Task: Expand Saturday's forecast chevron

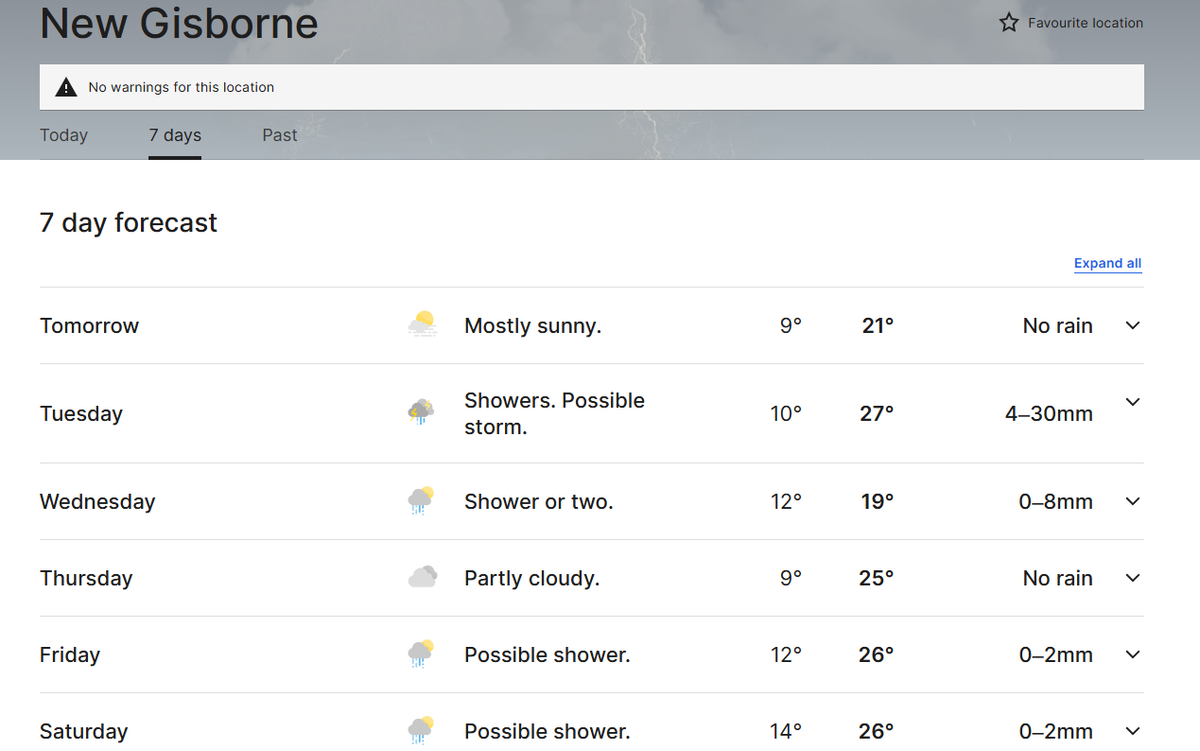Action: tap(1132, 731)
